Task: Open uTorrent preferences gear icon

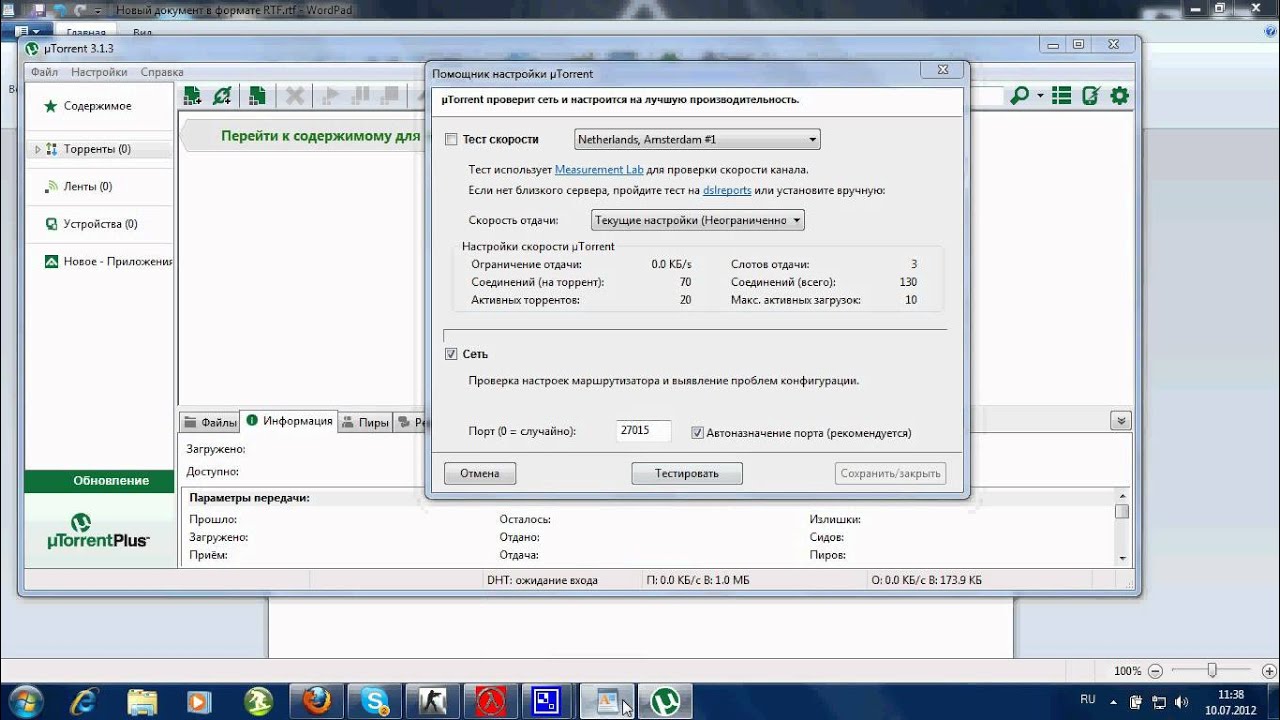Action: [x=1120, y=96]
